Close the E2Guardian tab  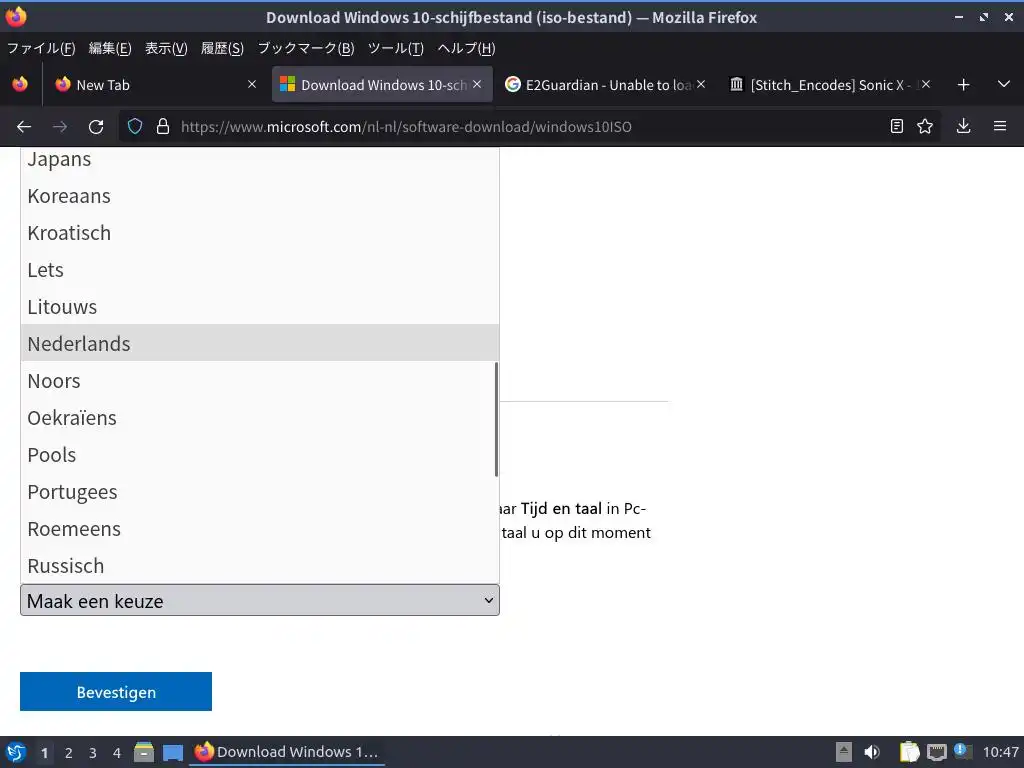(x=701, y=84)
